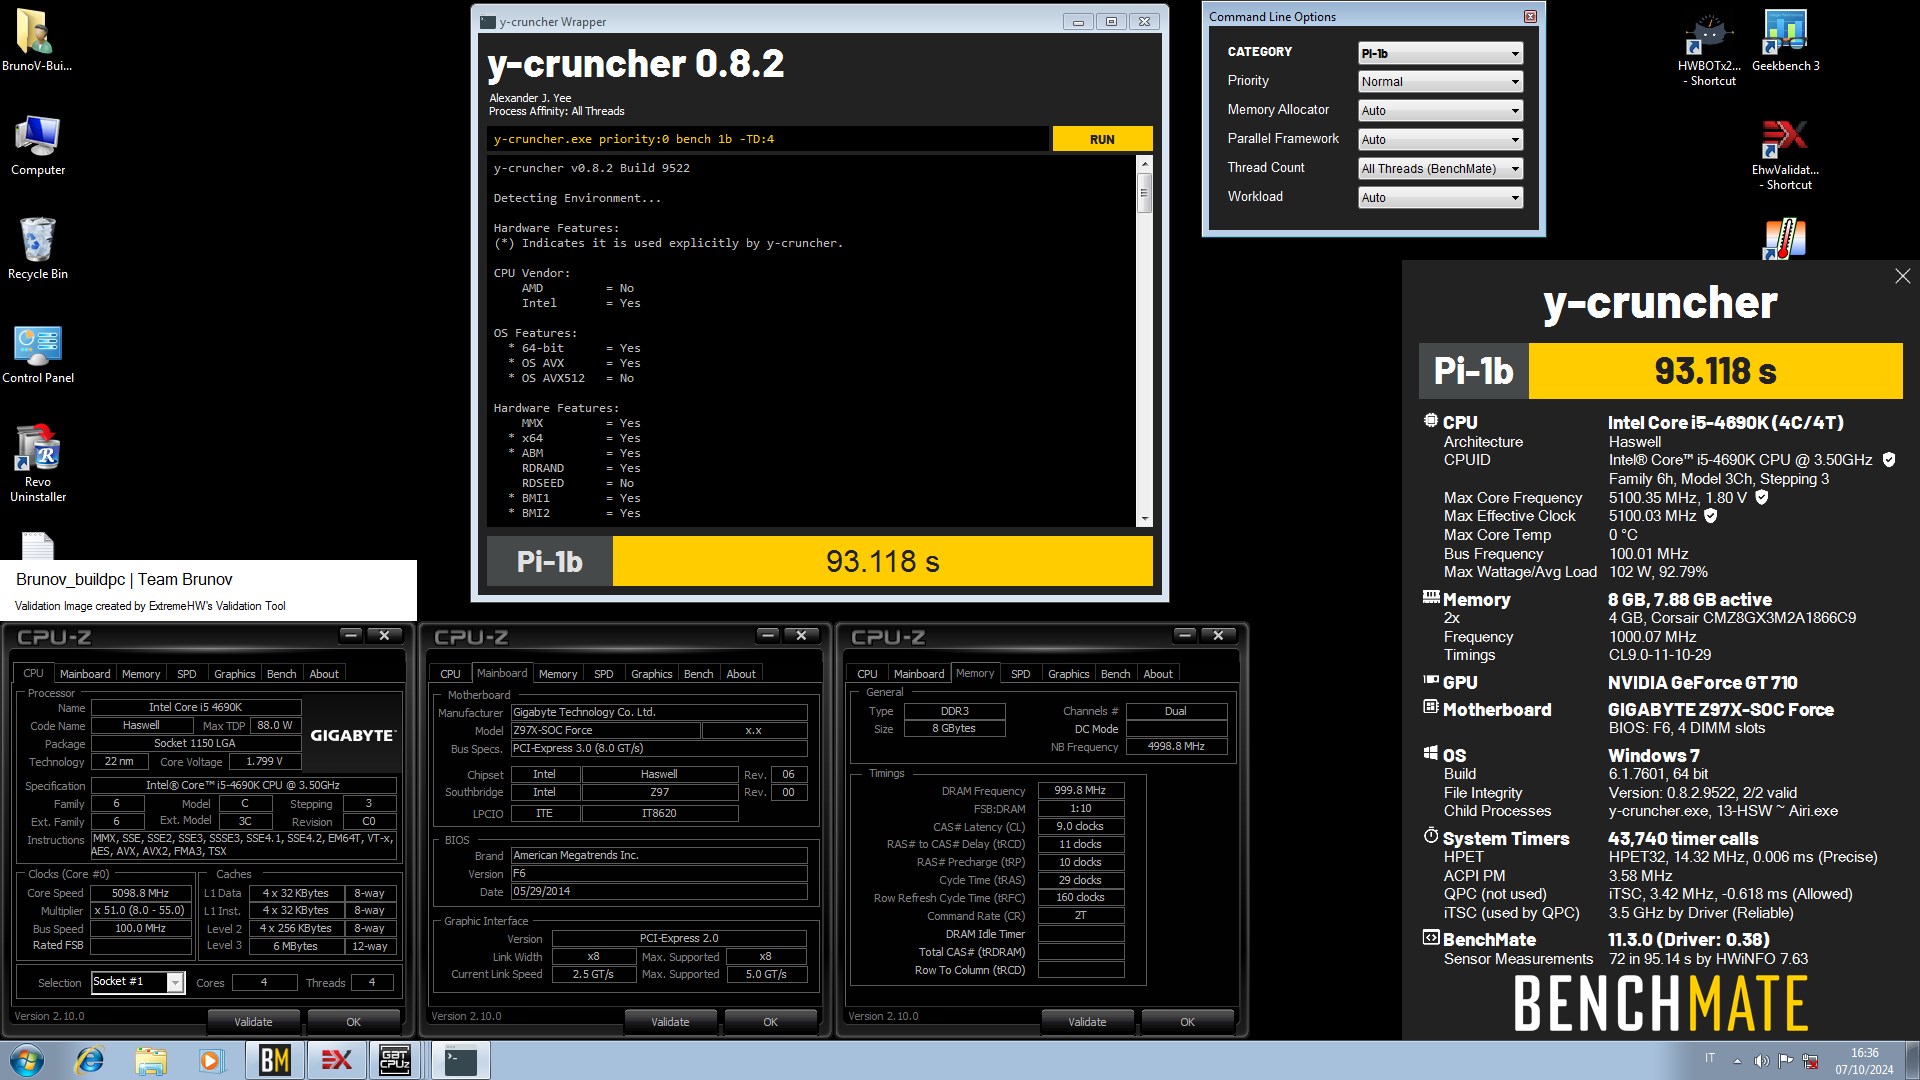Expand the Memory Allocator dropdown
This screenshot has width=1920, height=1080.
coord(1440,111)
